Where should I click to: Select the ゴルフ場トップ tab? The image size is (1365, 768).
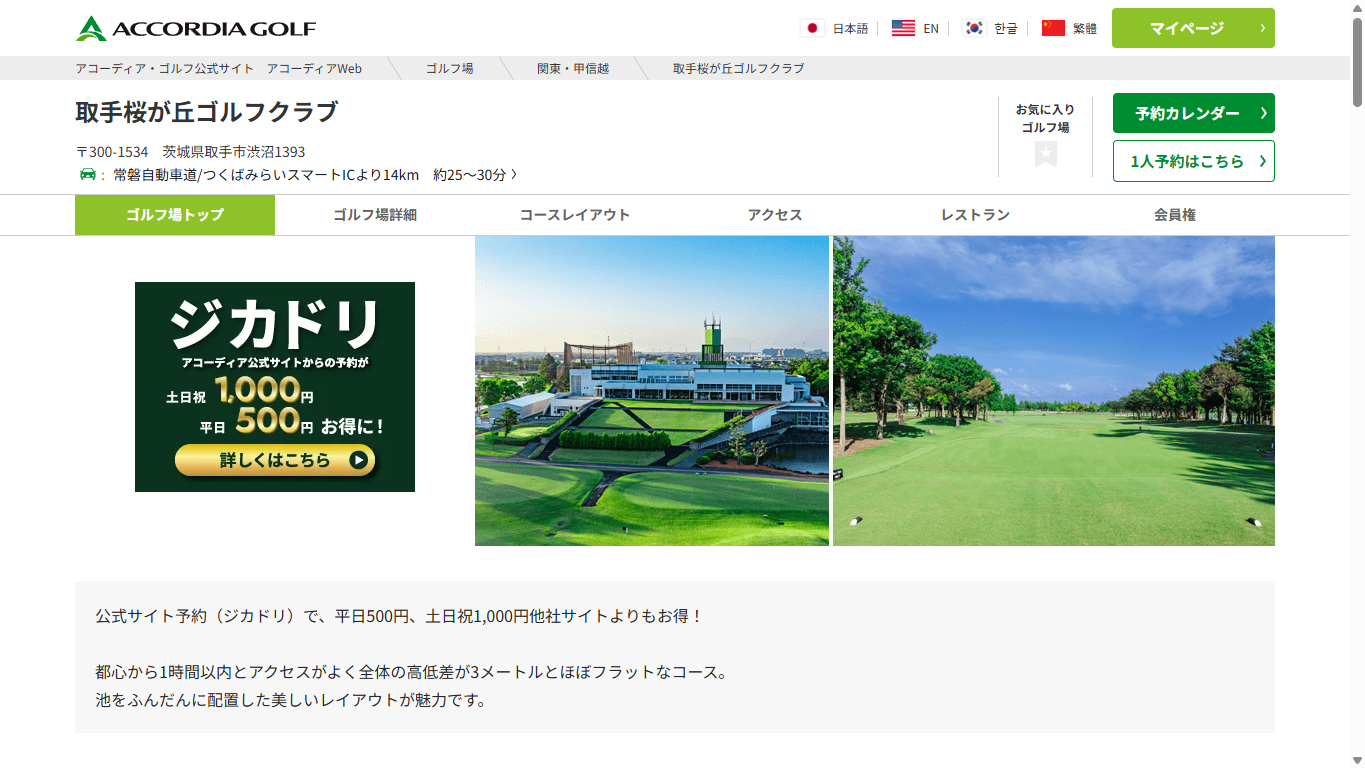coord(175,215)
